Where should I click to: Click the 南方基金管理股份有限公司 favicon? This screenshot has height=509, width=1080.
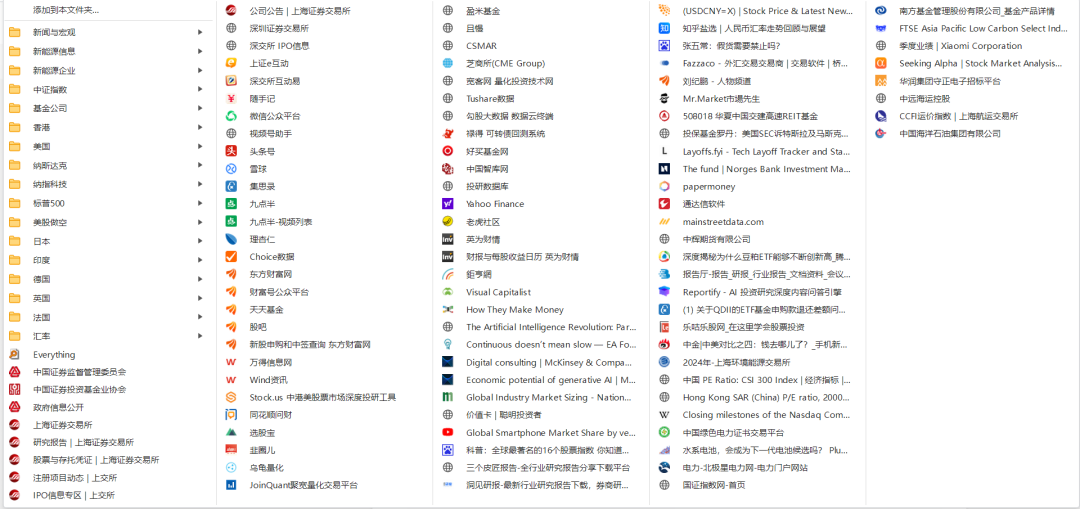click(x=881, y=11)
